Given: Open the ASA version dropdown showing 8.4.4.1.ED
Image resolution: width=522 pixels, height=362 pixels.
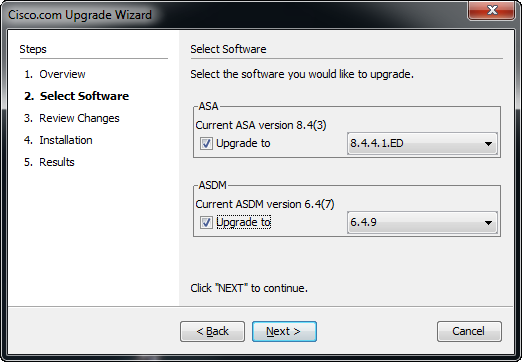Looking at the screenshot, I should click(x=422, y=144).
